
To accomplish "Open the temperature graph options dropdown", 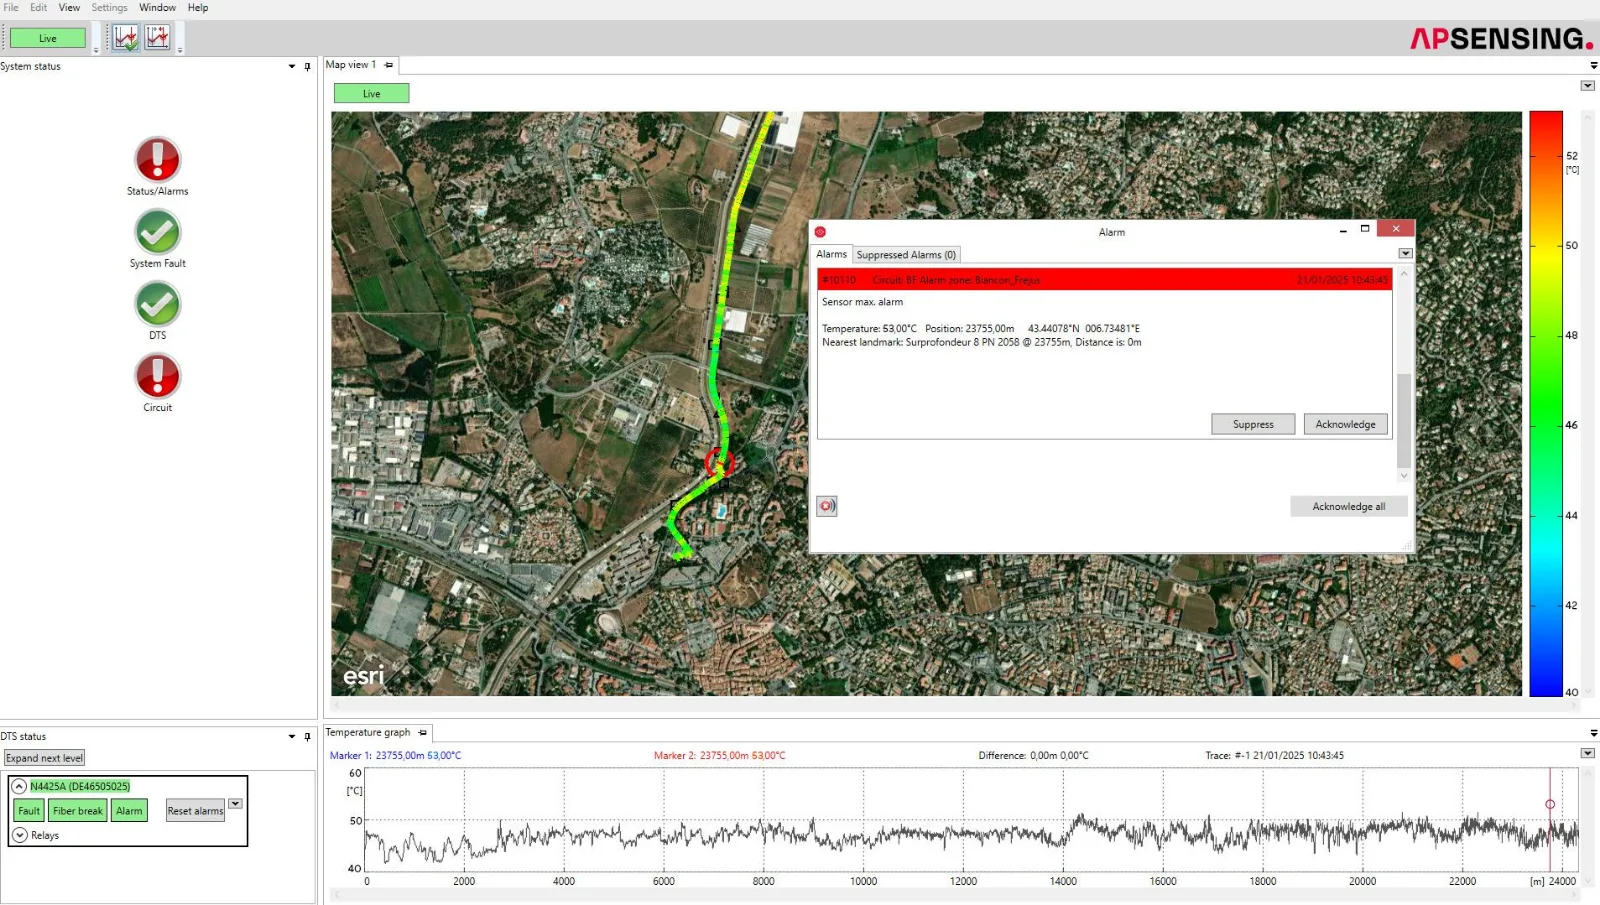I will click(1587, 753).
